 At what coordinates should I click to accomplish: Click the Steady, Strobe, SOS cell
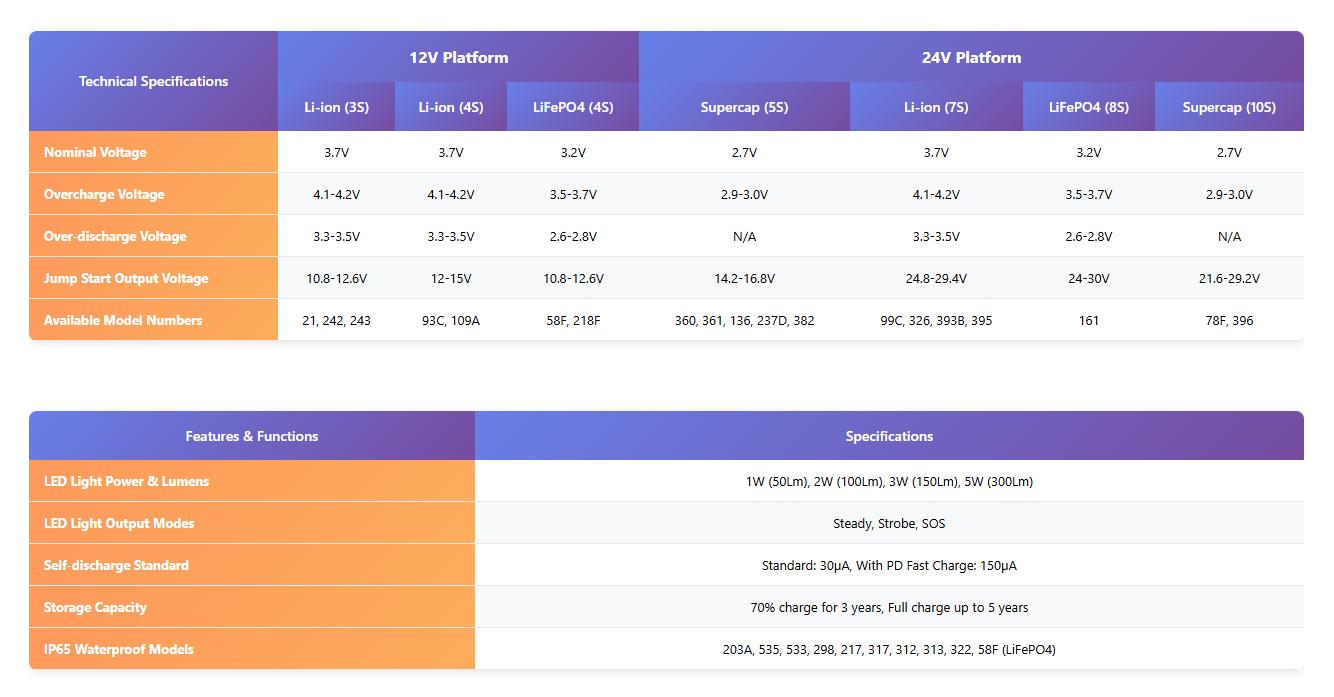pyautogui.click(x=889, y=523)
